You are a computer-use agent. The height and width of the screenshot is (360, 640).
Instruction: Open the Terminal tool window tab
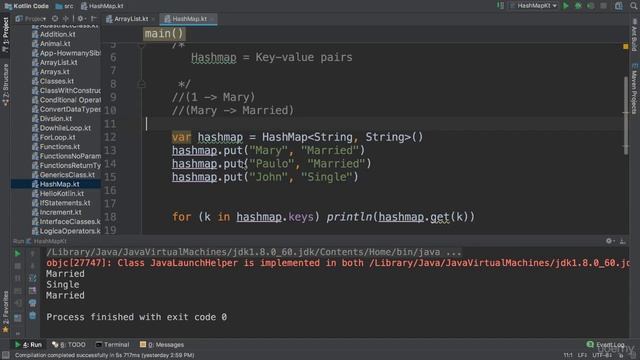[x=112, y=345]
